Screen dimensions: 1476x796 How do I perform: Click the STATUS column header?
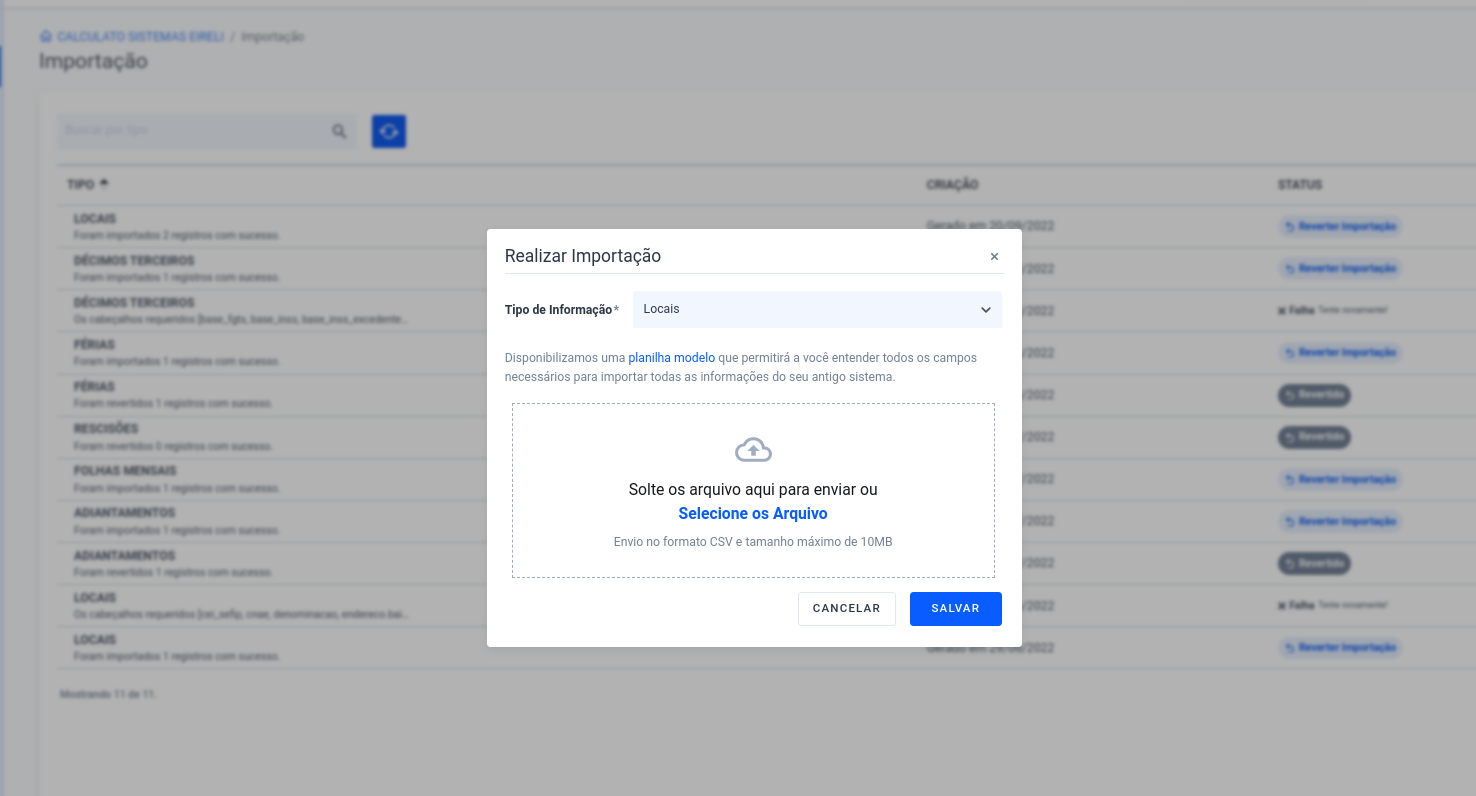pos(1299,185)
